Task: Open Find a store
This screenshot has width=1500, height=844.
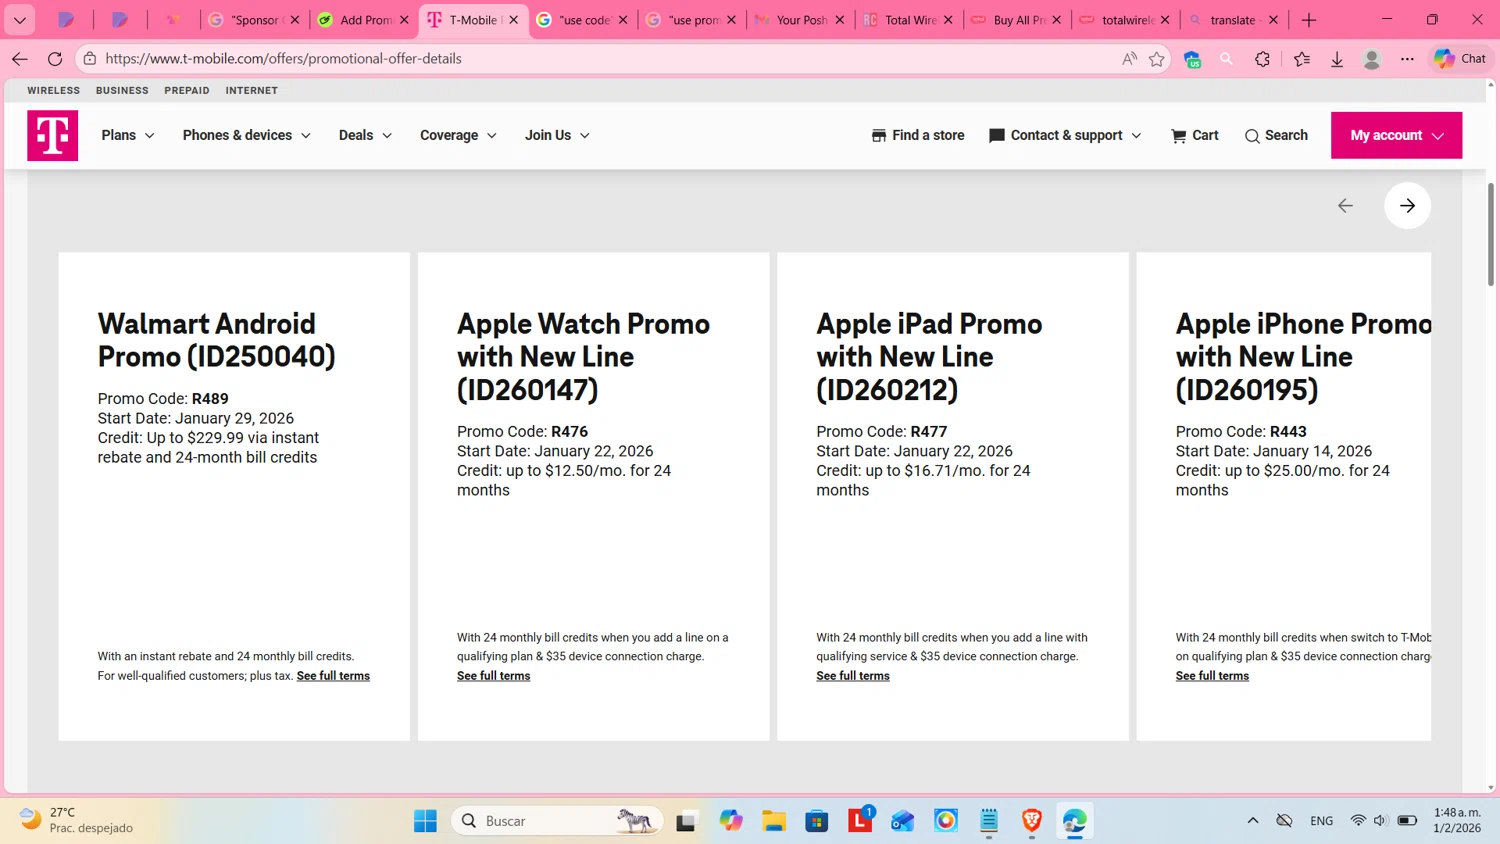Action: tap(918, 135)
